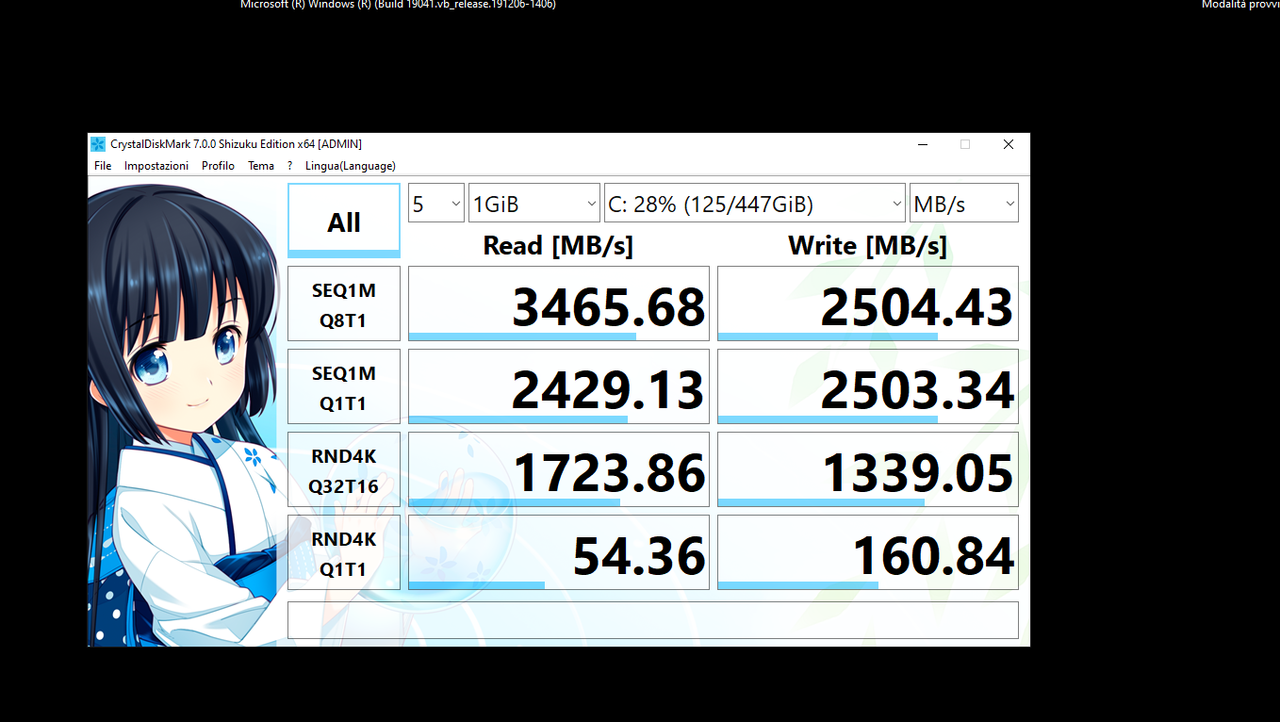Open the Tema menu
This screenshot has height=722, width=1280.
click(261, 166)
